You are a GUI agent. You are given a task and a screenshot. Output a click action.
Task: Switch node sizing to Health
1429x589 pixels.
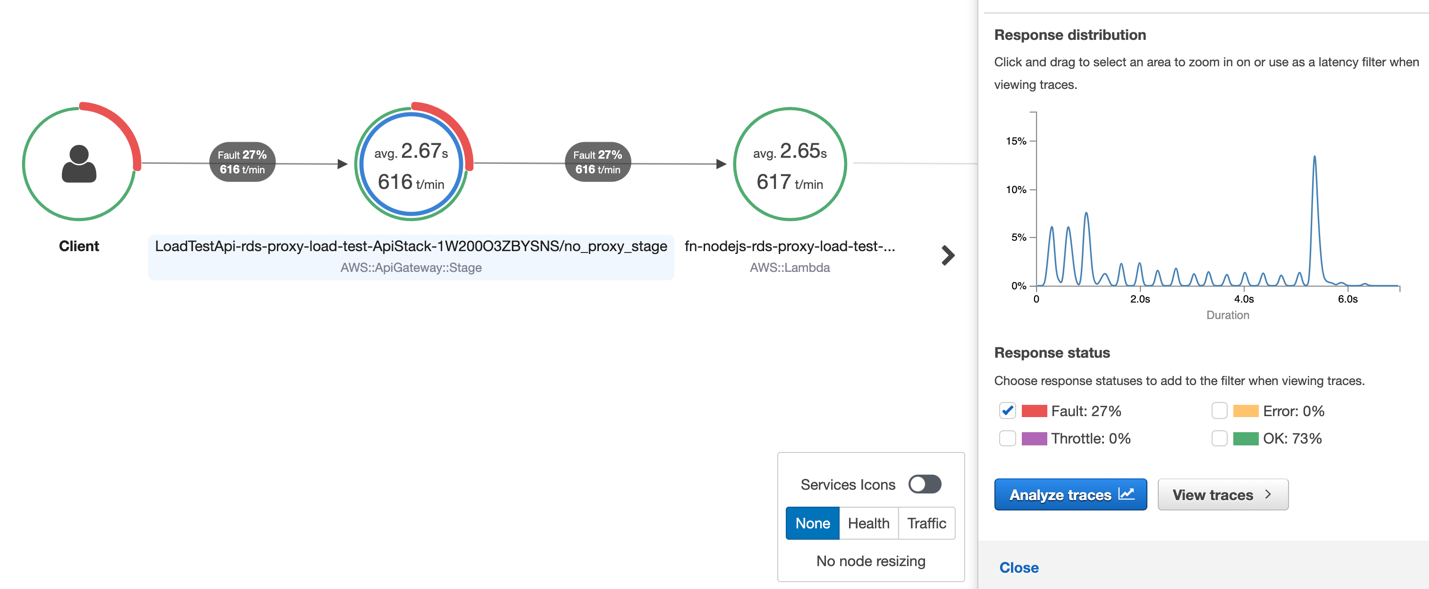tap(868, 523)
